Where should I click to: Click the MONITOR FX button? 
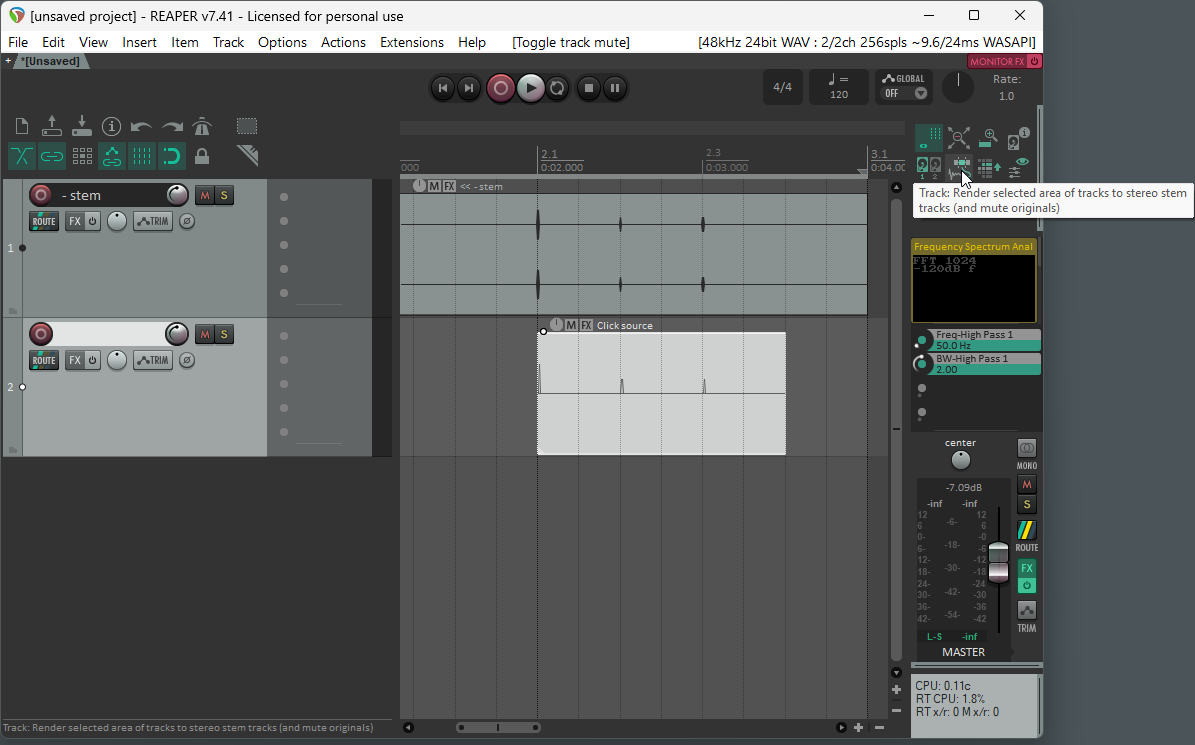coord(997,61)
